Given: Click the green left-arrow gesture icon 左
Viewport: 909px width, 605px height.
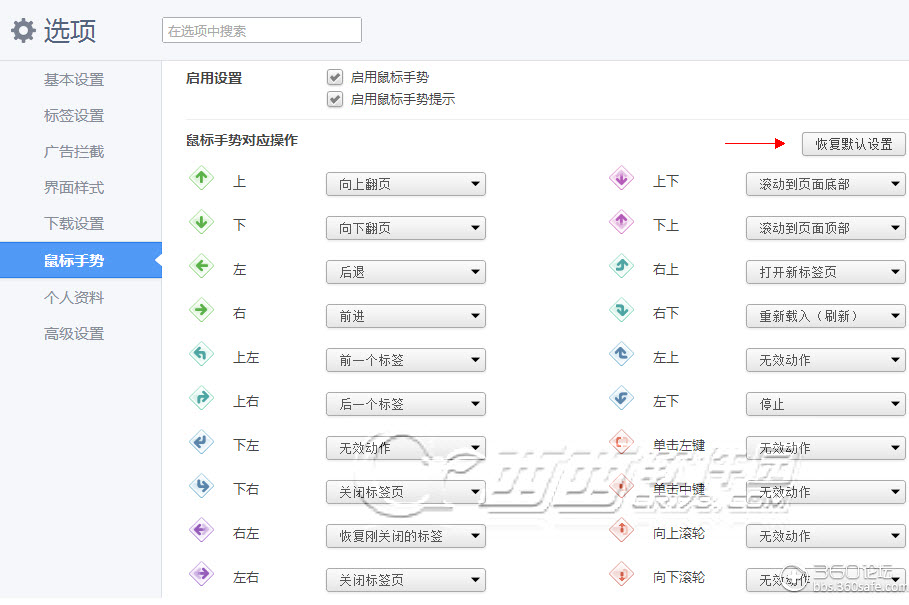Looking at the screenshot, I should pyautogui.click(x=202, y=266).
